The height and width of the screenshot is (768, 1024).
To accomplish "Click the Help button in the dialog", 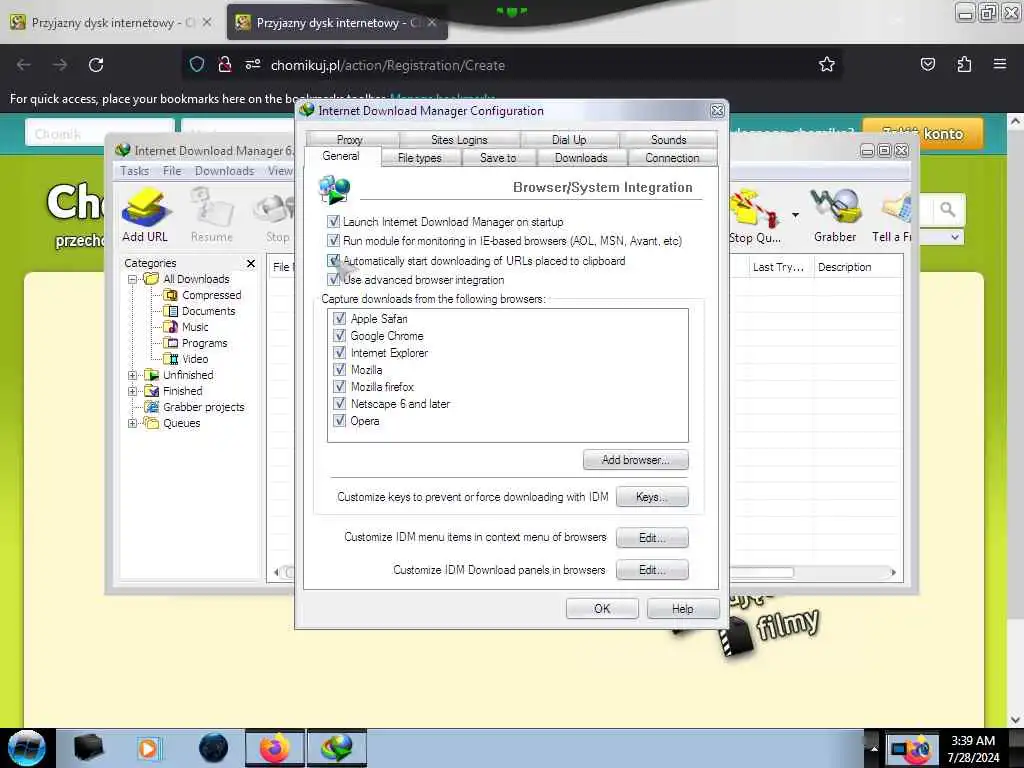I will (x=682, y=609).
